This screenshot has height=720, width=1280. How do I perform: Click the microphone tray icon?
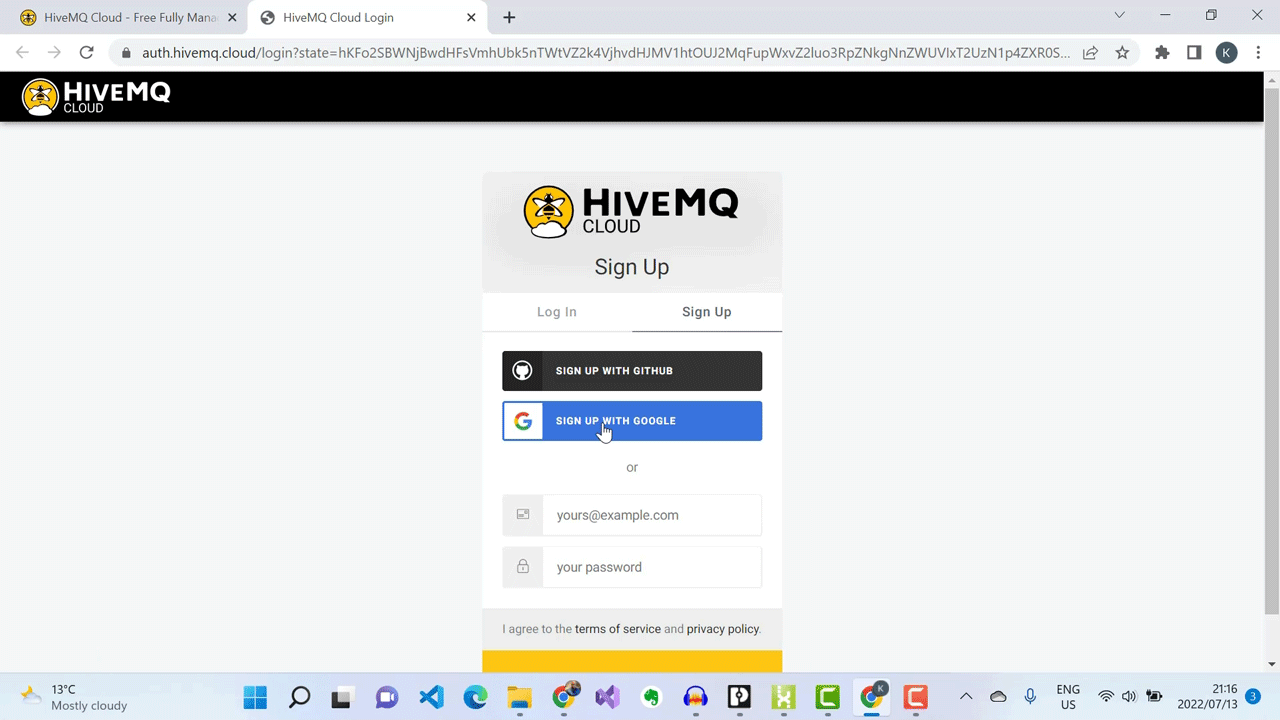[1030, 696]
